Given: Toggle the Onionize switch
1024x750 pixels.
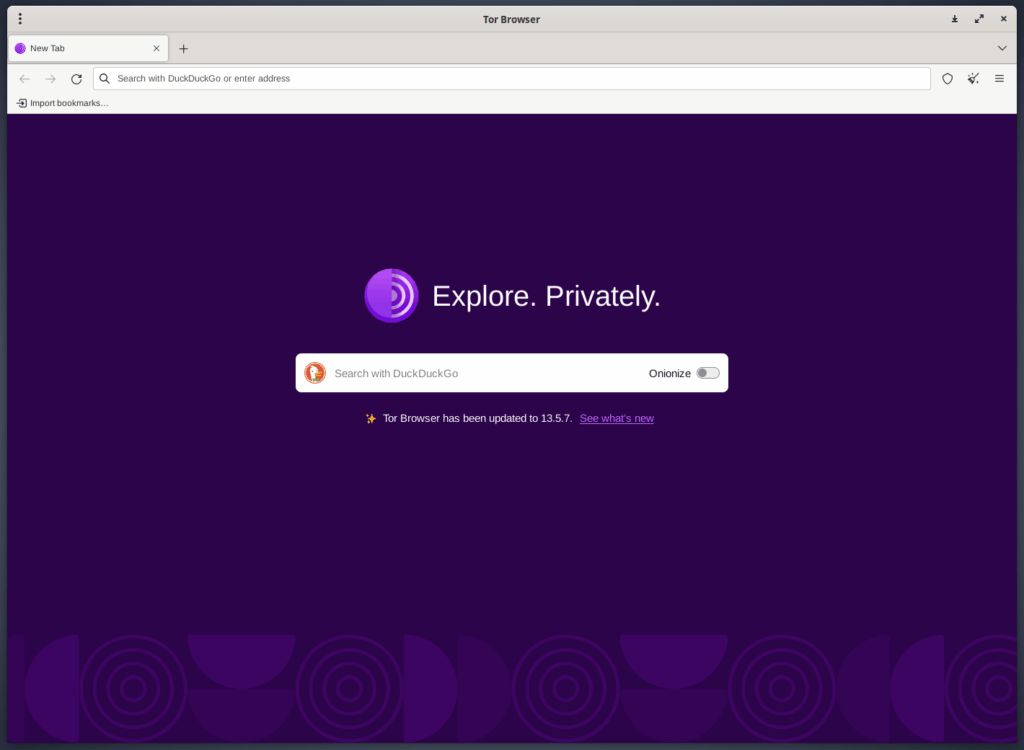Looking at the screenshot, I should point(708,373).
